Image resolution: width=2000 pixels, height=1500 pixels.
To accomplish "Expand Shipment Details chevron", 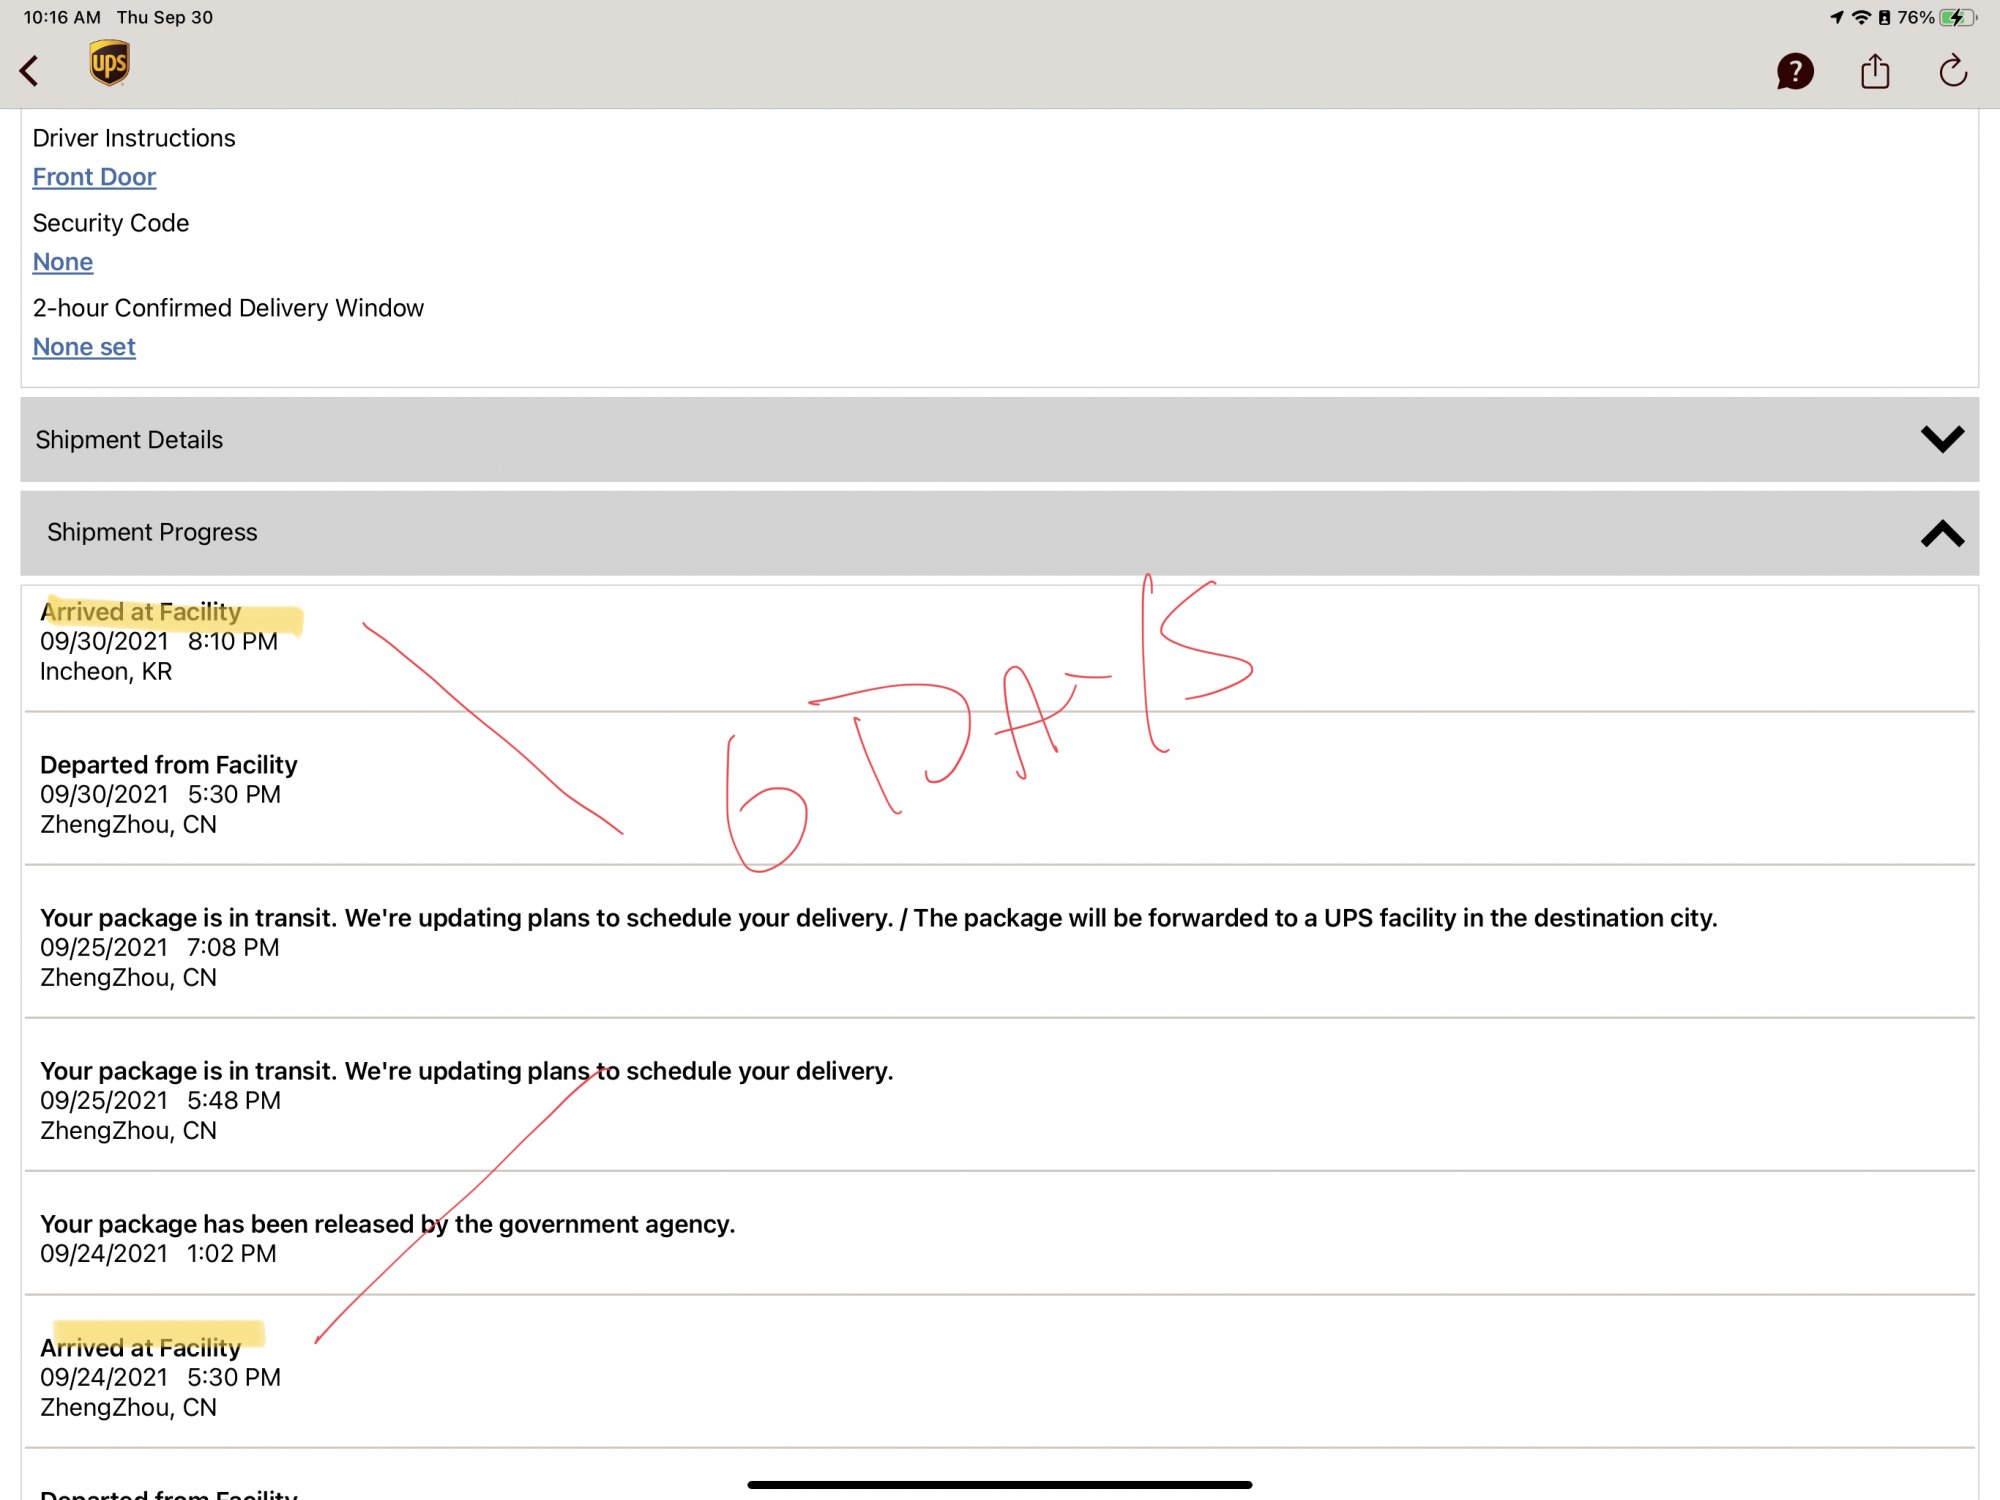I will 1942,439.
